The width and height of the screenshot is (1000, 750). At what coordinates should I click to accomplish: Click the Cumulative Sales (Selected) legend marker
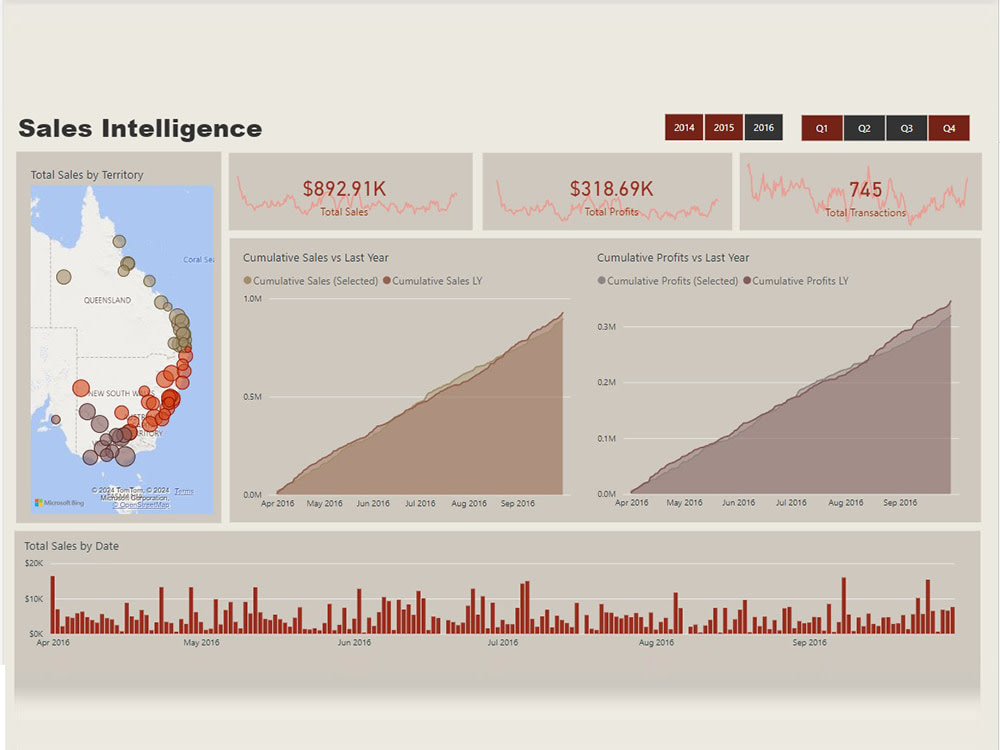click(247, 281)
